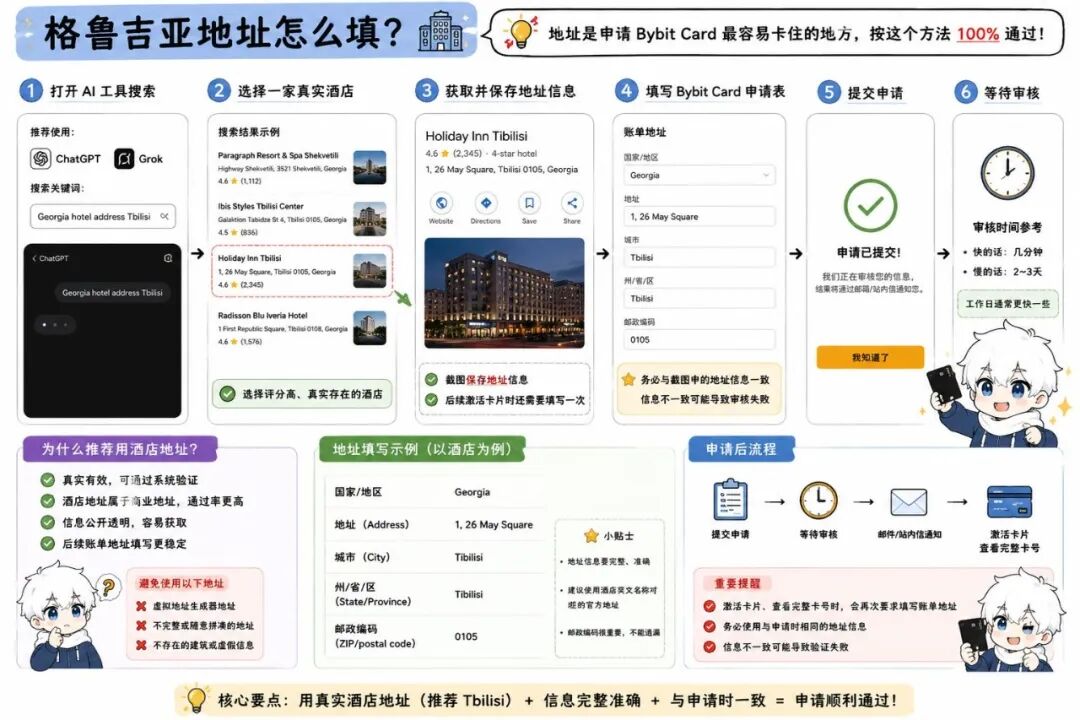The height and width of the screenshot is (720, 1080).
Task: Click the Ibis Styles hotel thumbnail
Action: tap(370, 219)
